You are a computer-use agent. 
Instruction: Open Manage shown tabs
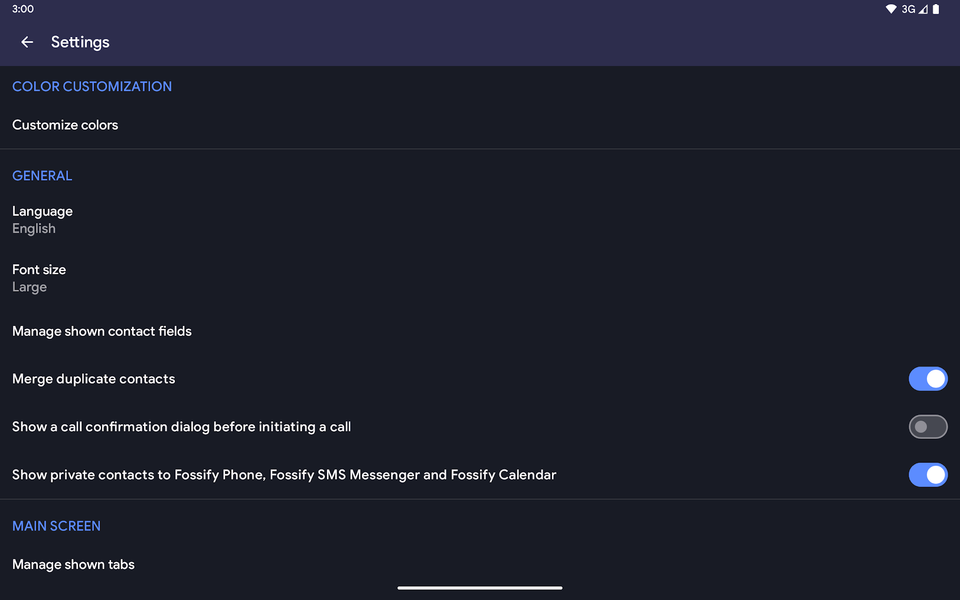point(73,564)
